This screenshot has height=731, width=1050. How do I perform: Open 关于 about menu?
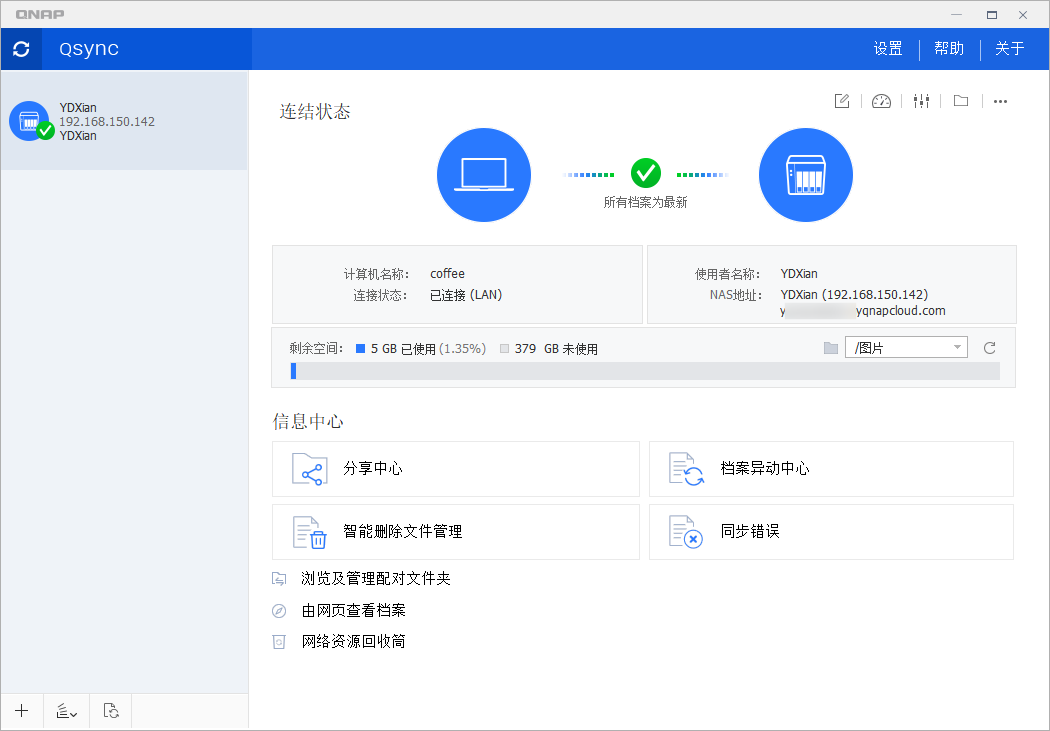pyautogui.click(x=1010, y=49)
